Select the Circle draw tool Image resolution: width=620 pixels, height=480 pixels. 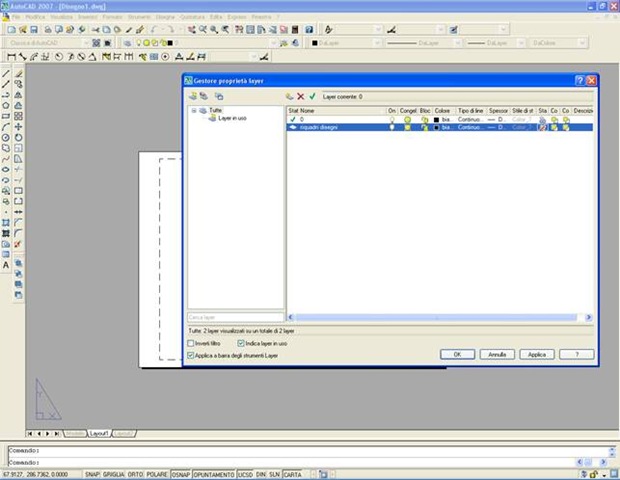click(6, 138)
